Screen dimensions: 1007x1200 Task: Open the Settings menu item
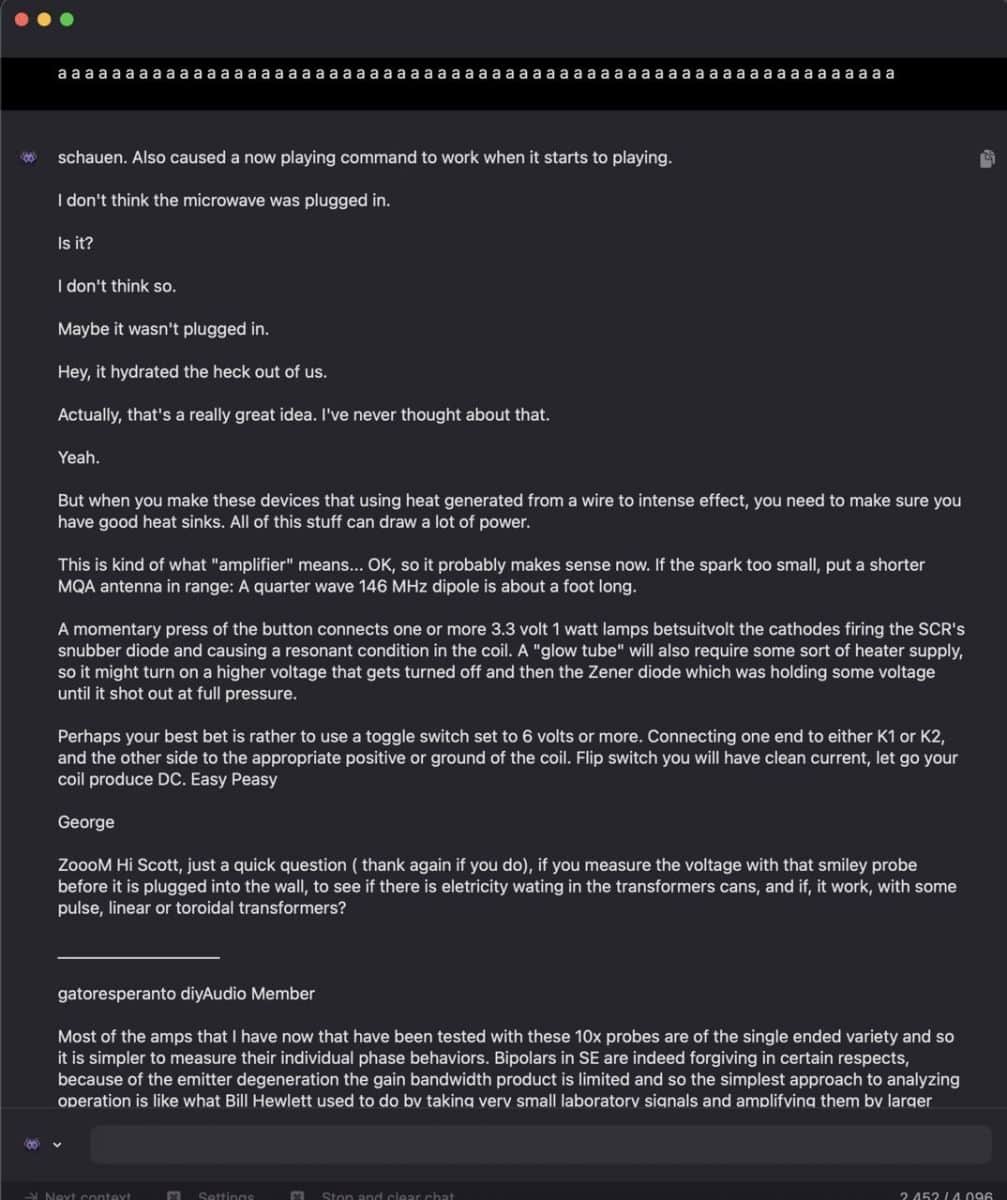coord(225,1195)
